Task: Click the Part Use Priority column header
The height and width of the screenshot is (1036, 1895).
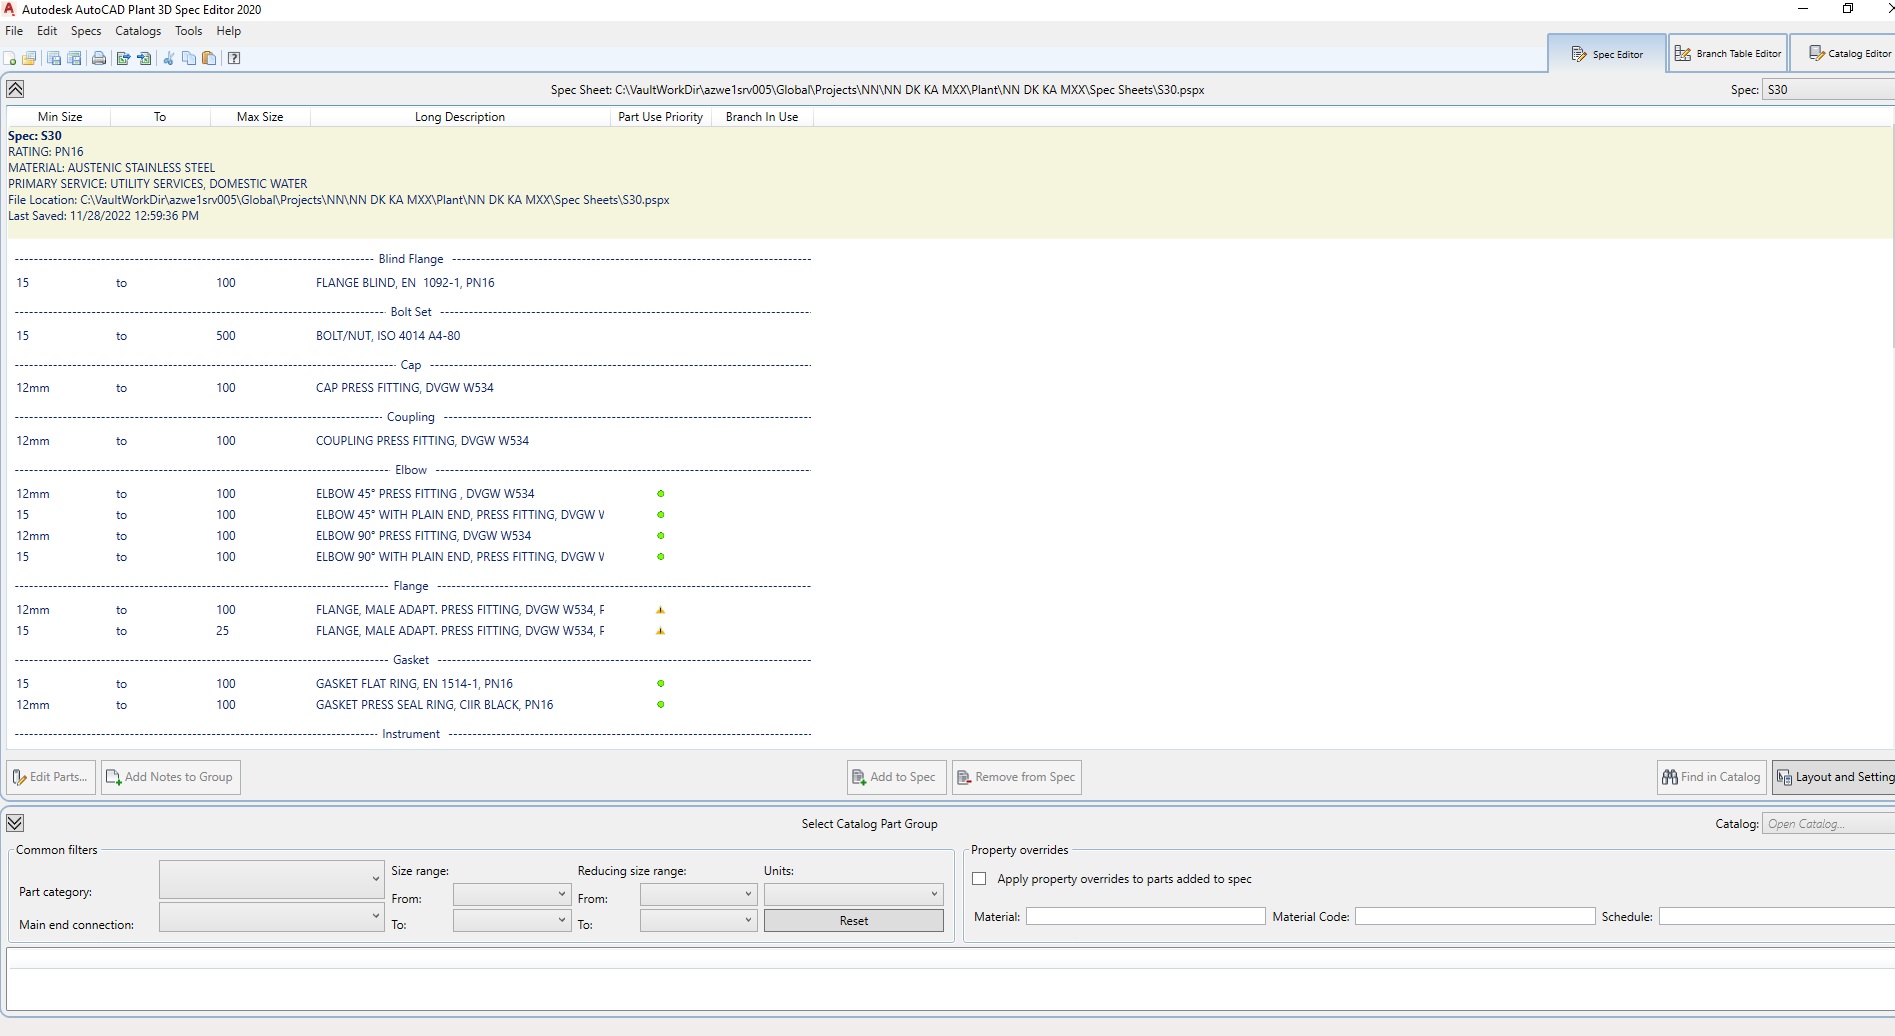Action: click(x=660, y=117)
